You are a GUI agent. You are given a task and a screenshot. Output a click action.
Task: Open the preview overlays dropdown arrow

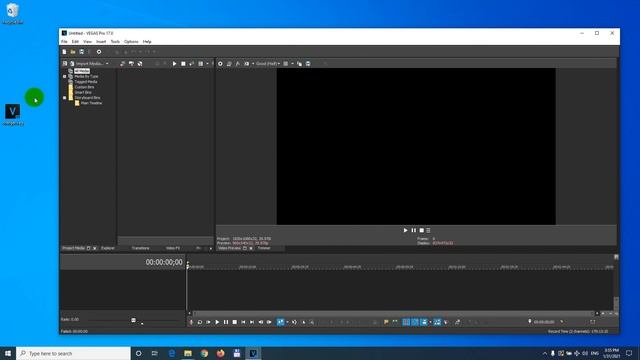[292, 64]
